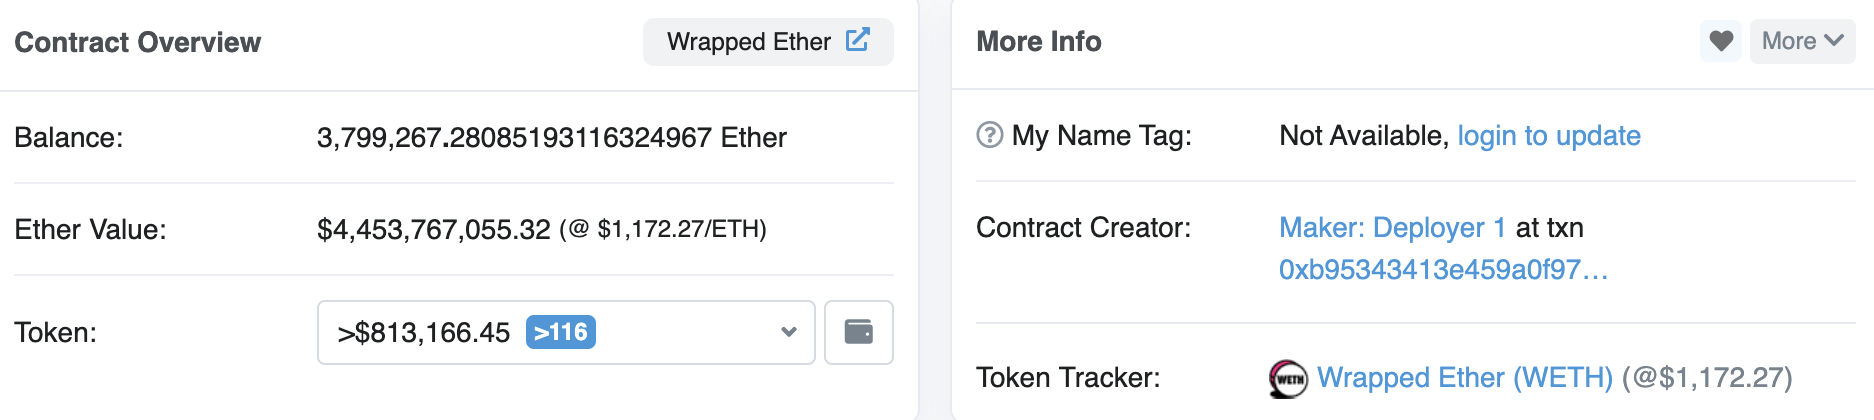This screenshot has height=420, width=1874.
Task: Click the blue >116 token count badge
Action: tap(561, 332)
